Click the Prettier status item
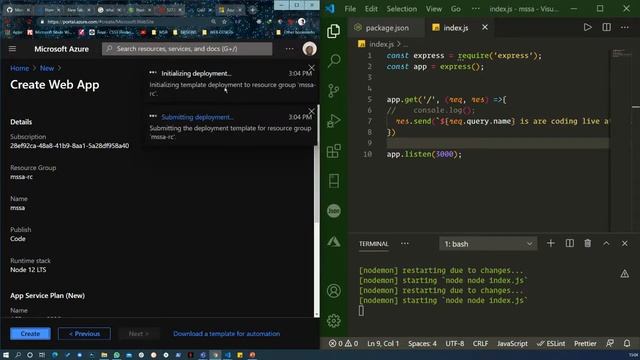Image resolution: width=640 pixels, height=360 pixels. point(585,344)
